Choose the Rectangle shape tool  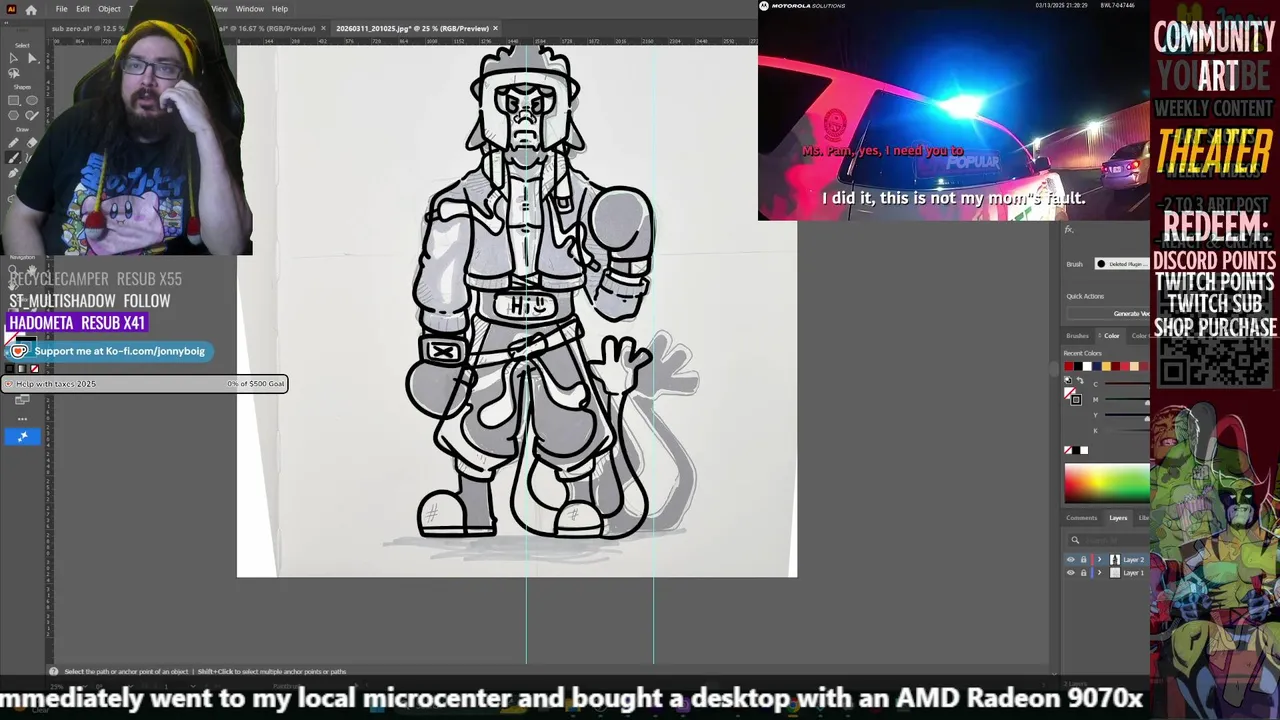[x=13, y=100]
